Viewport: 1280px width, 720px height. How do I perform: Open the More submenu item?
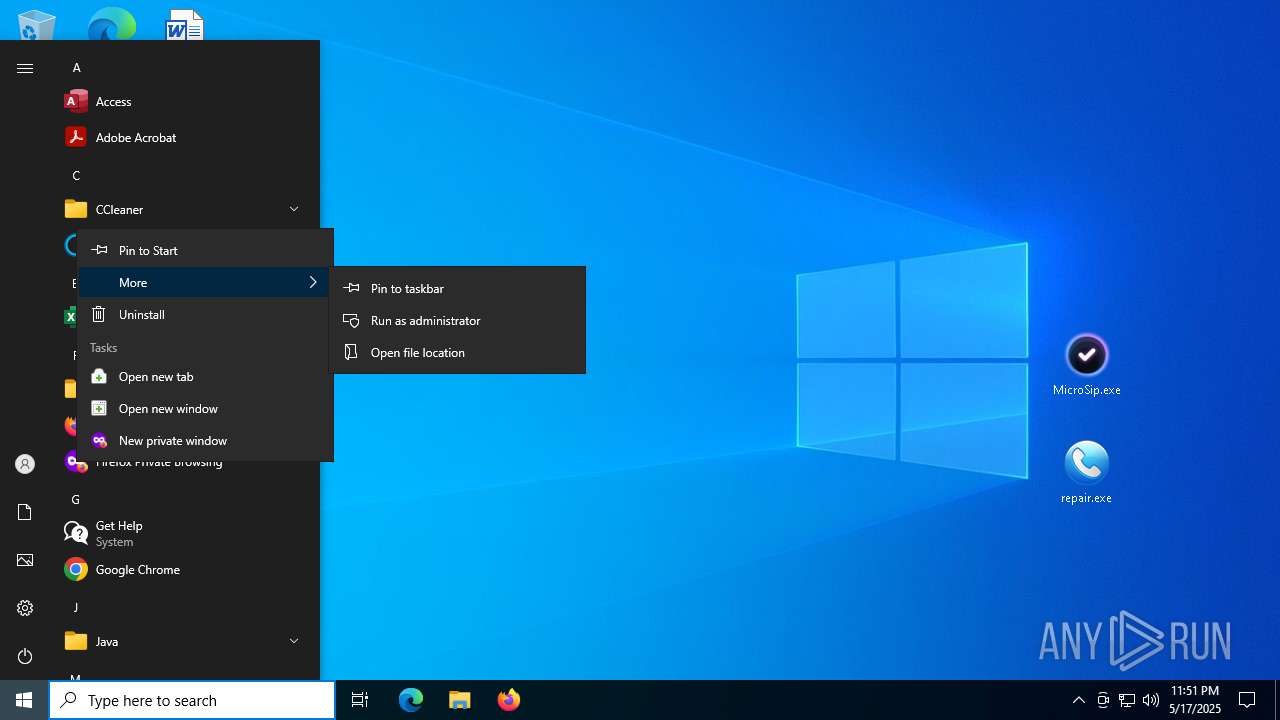(205, 282)
